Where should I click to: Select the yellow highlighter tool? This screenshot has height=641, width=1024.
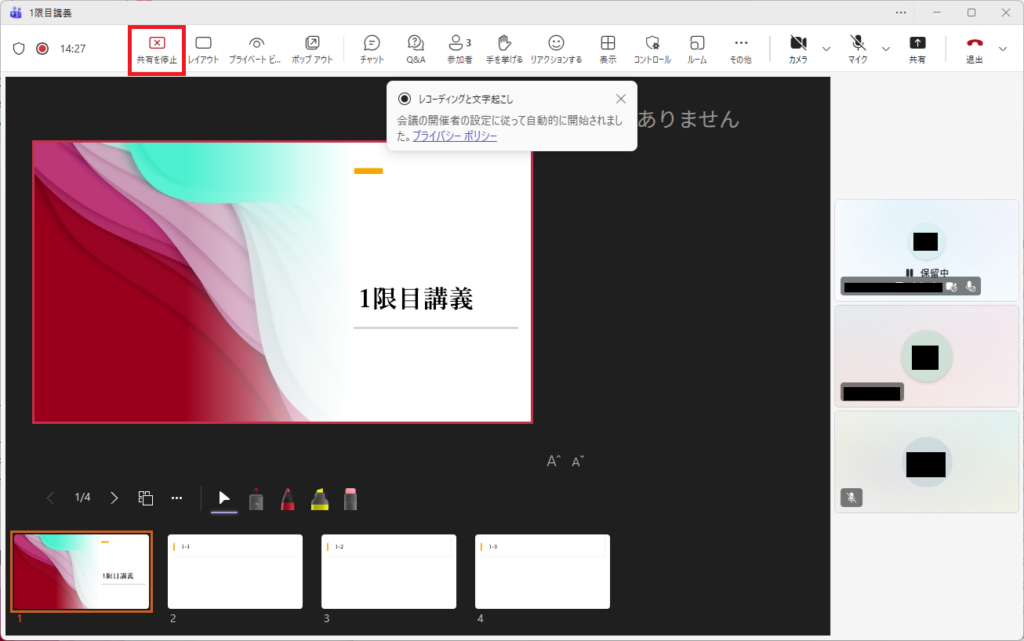(x=319, y=498)
